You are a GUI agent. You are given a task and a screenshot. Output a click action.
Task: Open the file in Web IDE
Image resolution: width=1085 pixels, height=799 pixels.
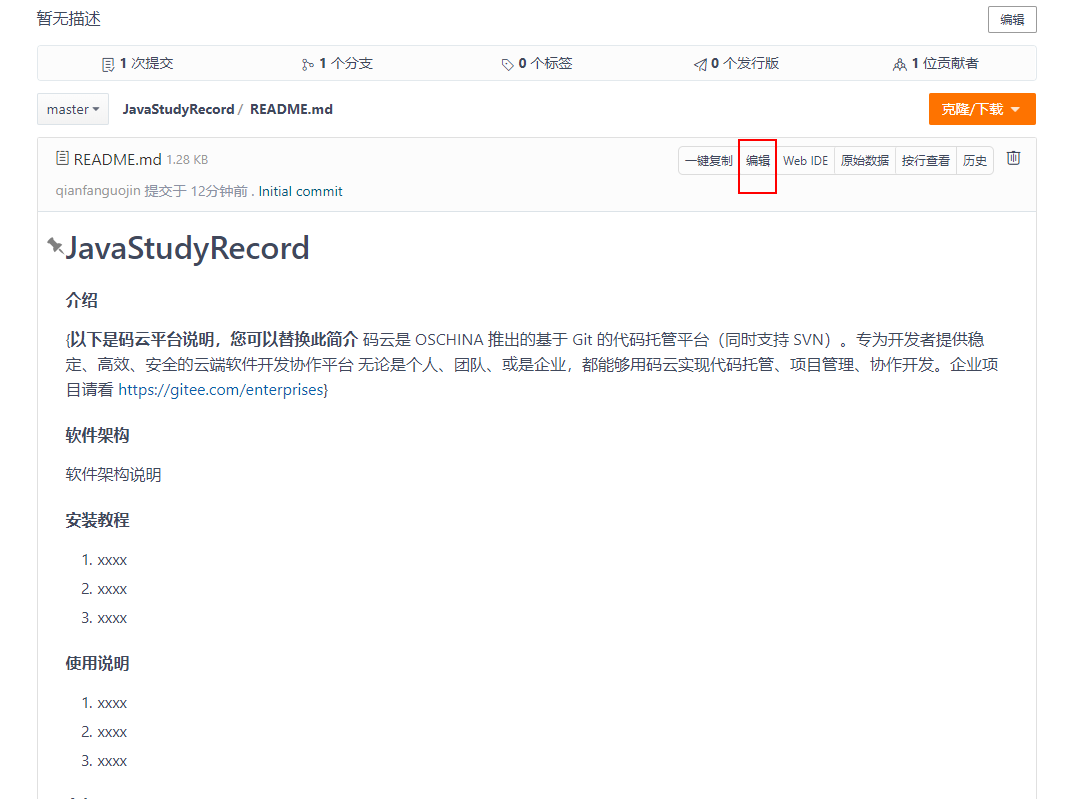point(805,161)
